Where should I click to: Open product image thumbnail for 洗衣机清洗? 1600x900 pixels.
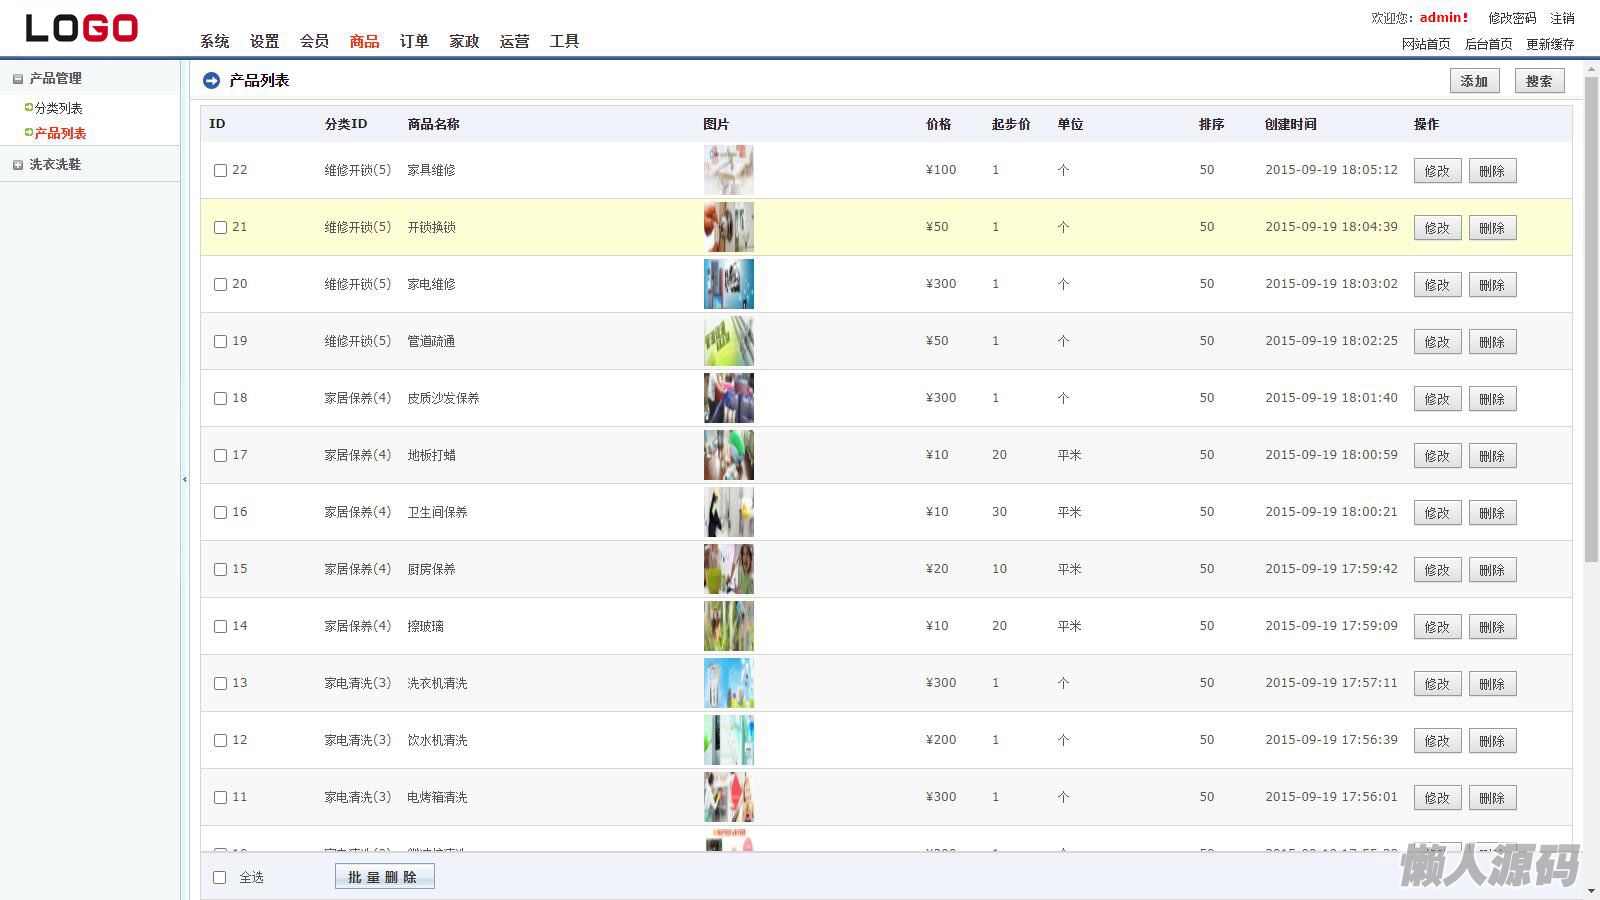(x=728, y=683)
